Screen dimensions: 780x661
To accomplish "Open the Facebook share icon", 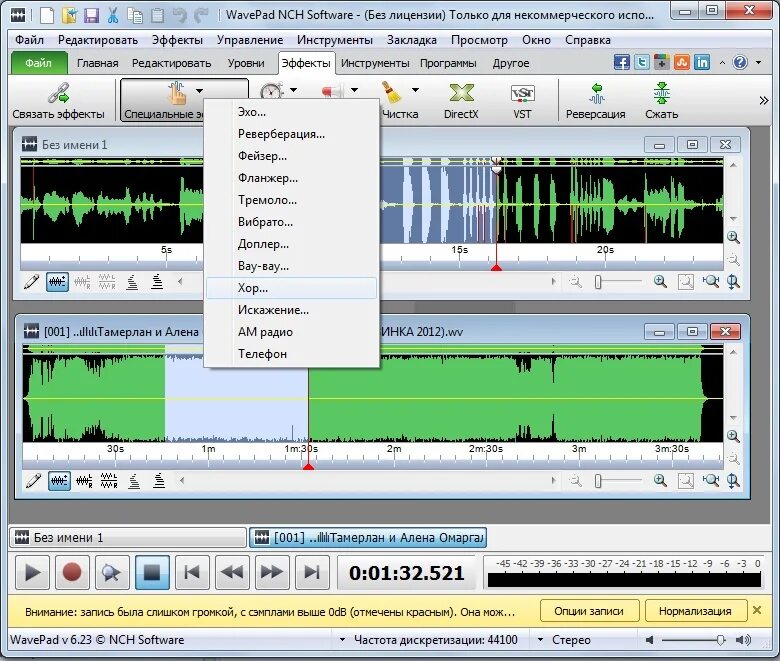I will [622, 63].
